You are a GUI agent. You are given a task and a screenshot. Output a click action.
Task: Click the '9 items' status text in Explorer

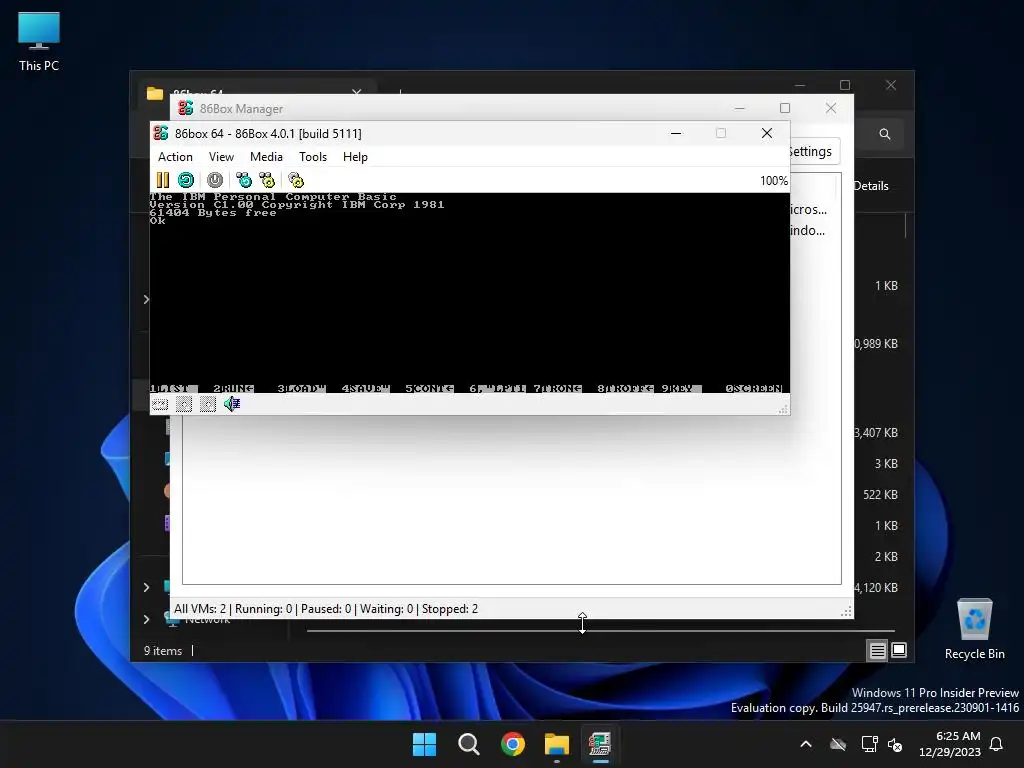[163, 650]
